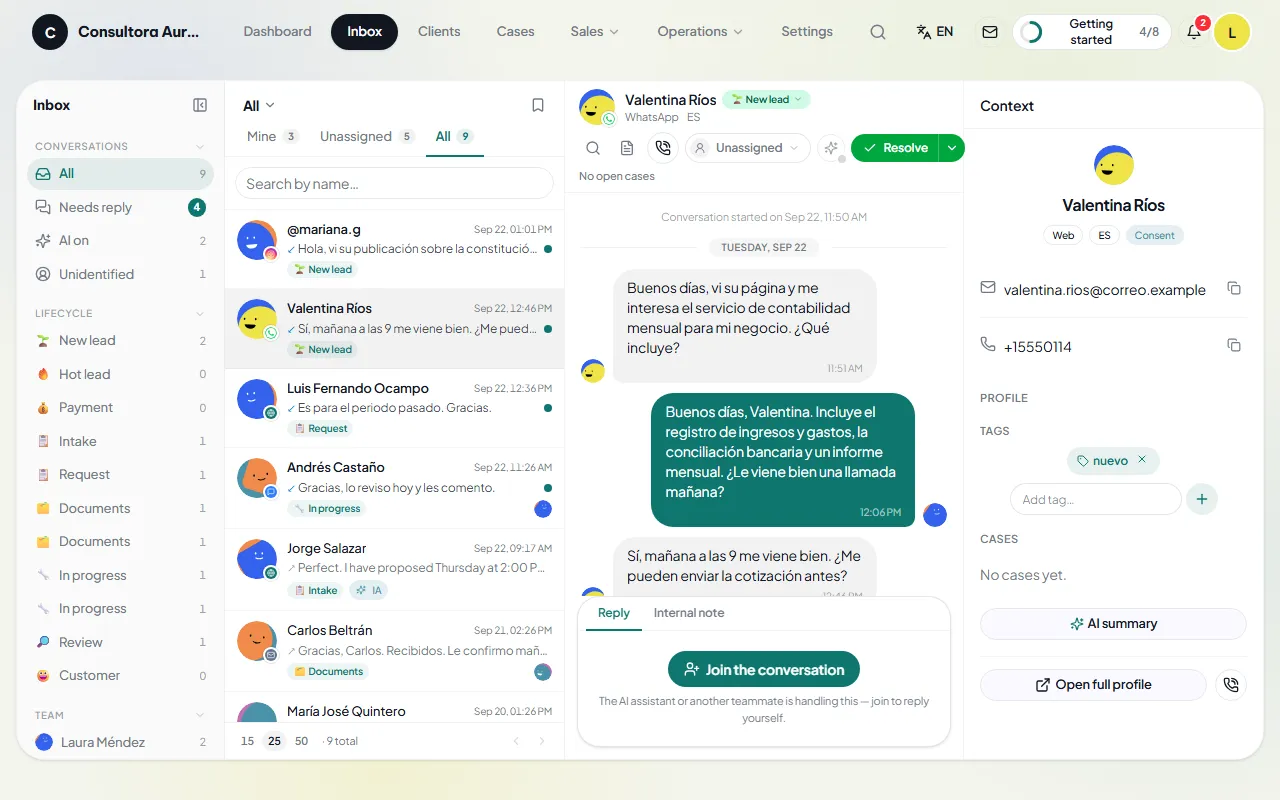Select Needs reply filter
Screen dimensions: 1280x800
(120, 207)
